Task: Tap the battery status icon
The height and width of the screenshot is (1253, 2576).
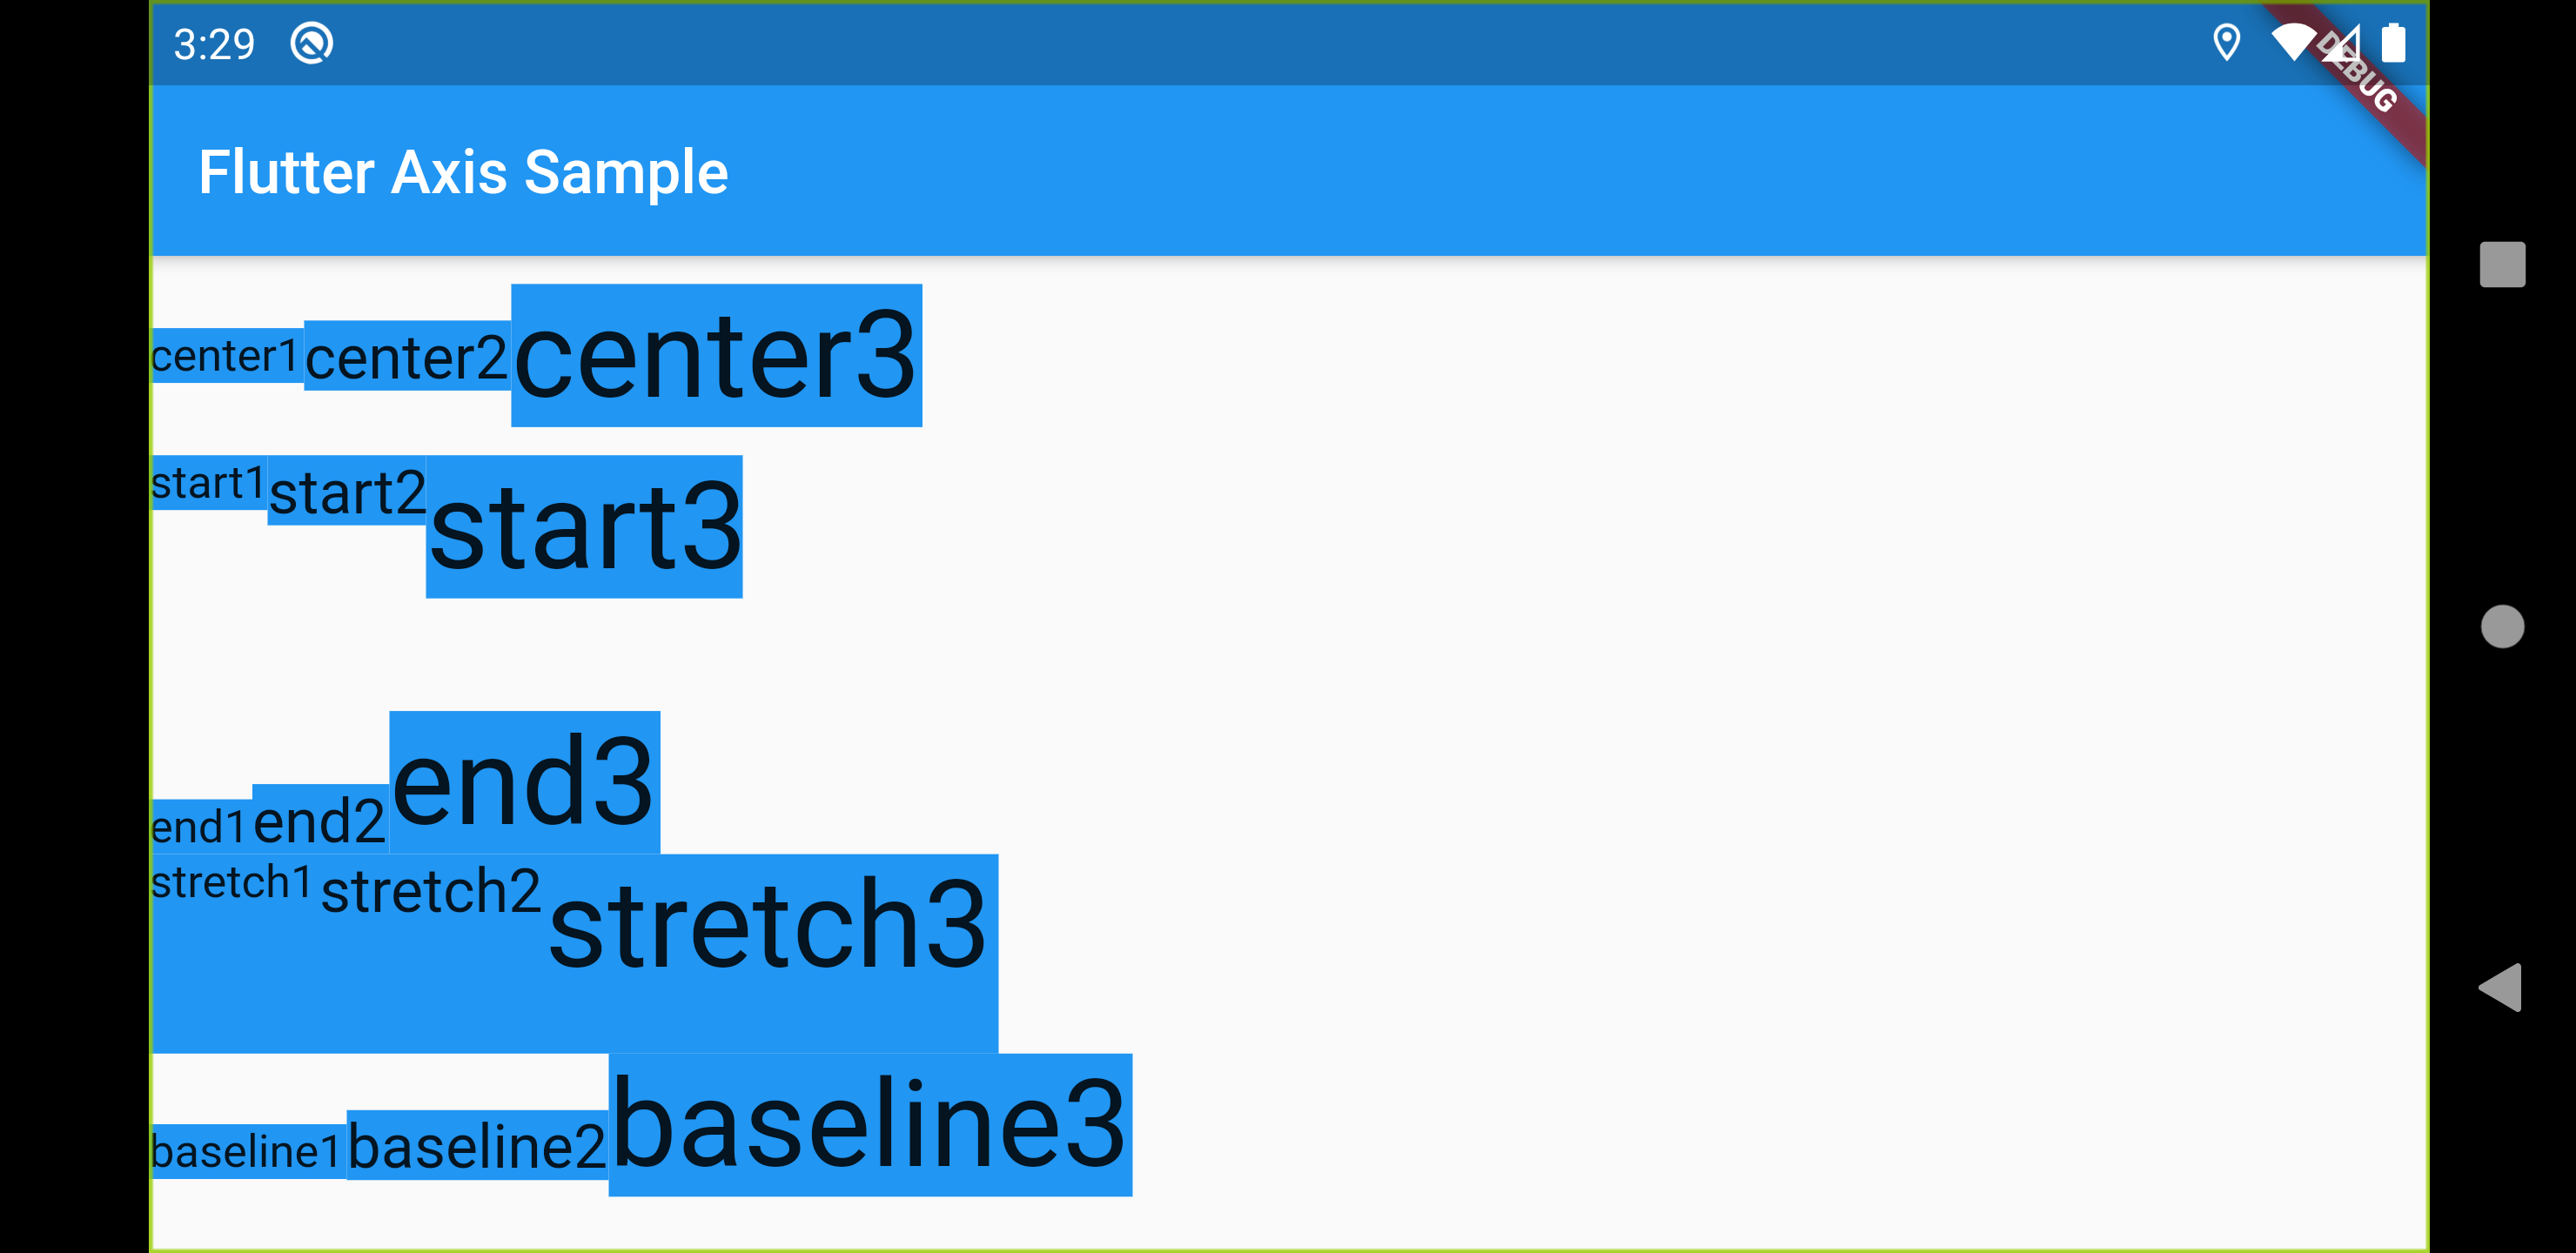Action: (2393, 43)
